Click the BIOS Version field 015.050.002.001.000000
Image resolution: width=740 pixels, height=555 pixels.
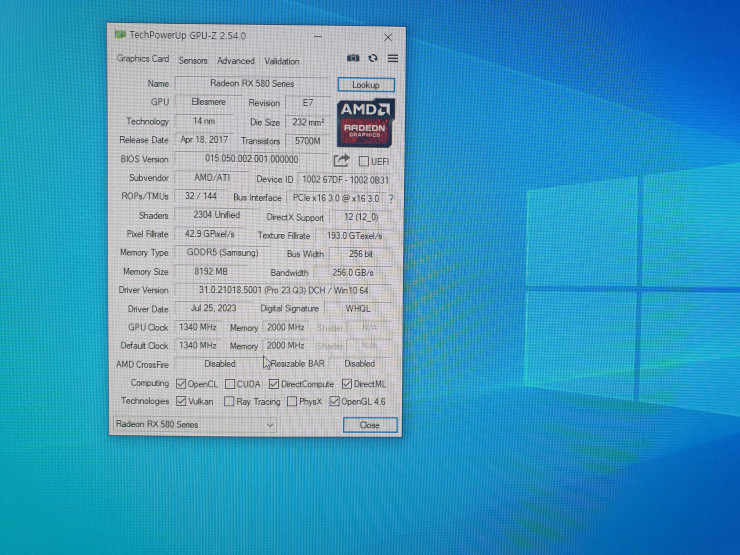(252, 159)
